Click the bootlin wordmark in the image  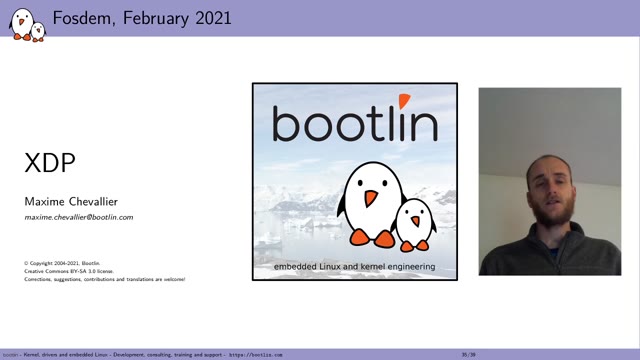355,118
